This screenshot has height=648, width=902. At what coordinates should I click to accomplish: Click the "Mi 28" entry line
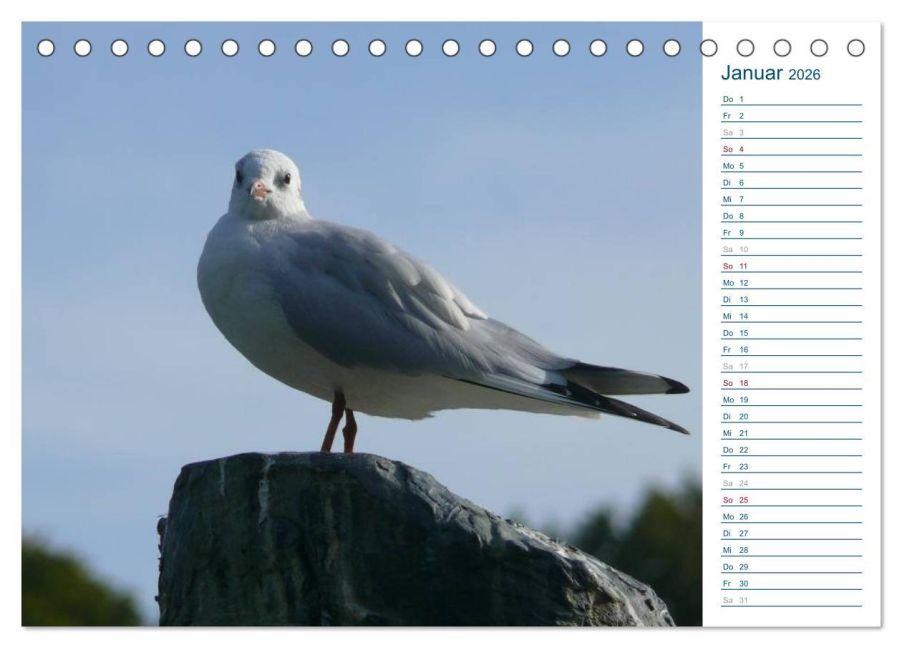point(790,550)
